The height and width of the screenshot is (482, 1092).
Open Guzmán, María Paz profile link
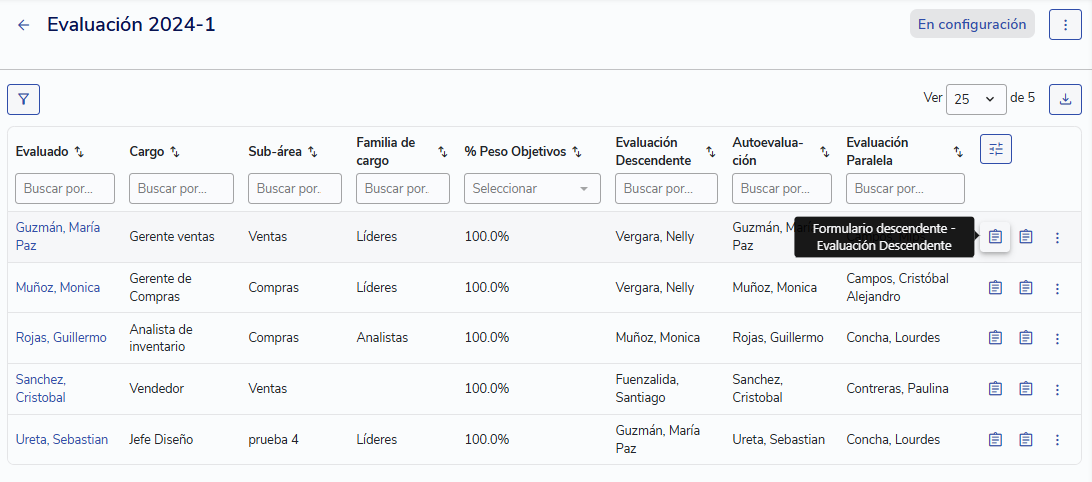click(x=58, y=236)
